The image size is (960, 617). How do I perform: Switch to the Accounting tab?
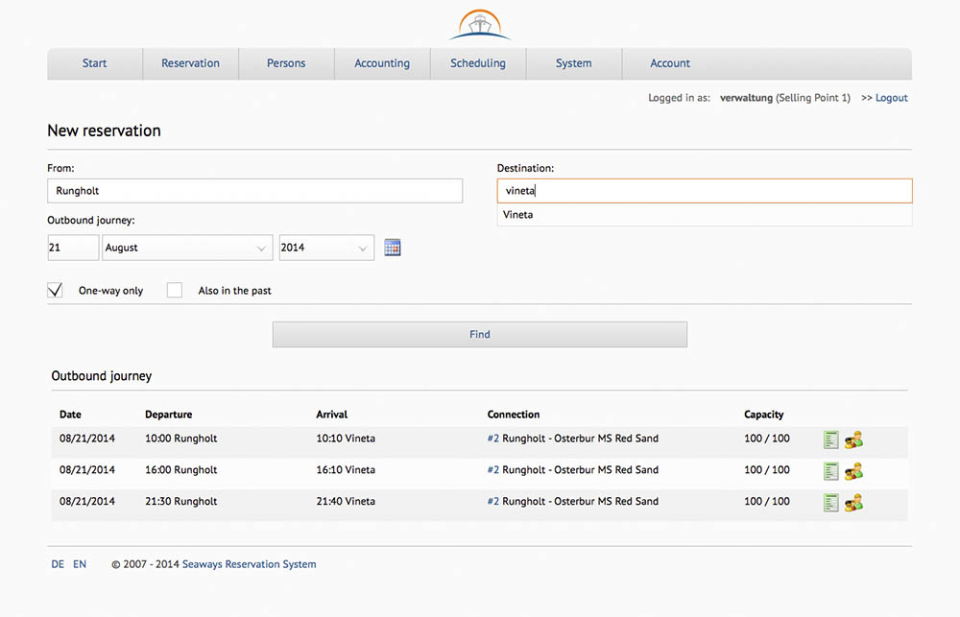pyautogui.click(x=382, y=63)
